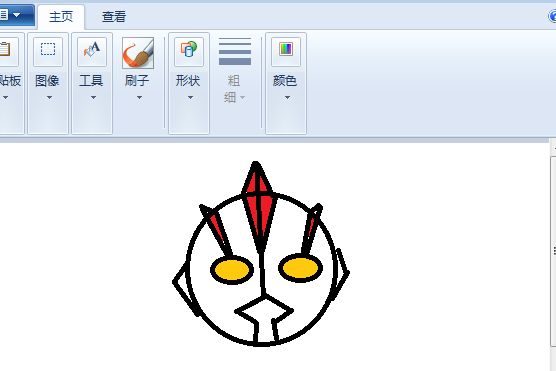Expand the 图像 dropdown arrow
This screenshot has height=371, width=556.
[x=49, y=97]
